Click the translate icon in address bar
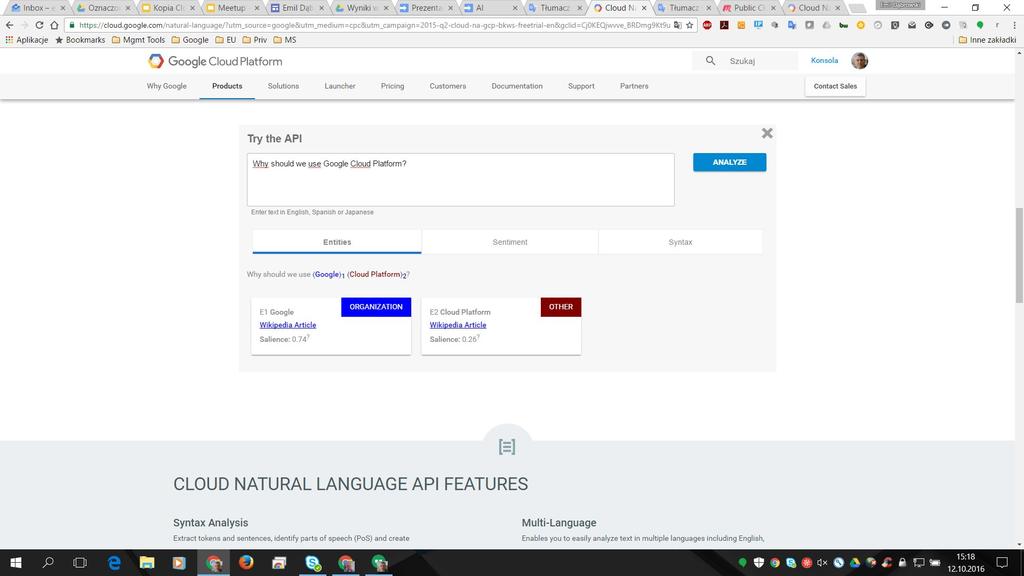Screen dimensions: 1024x576 (x=677, y=25)
